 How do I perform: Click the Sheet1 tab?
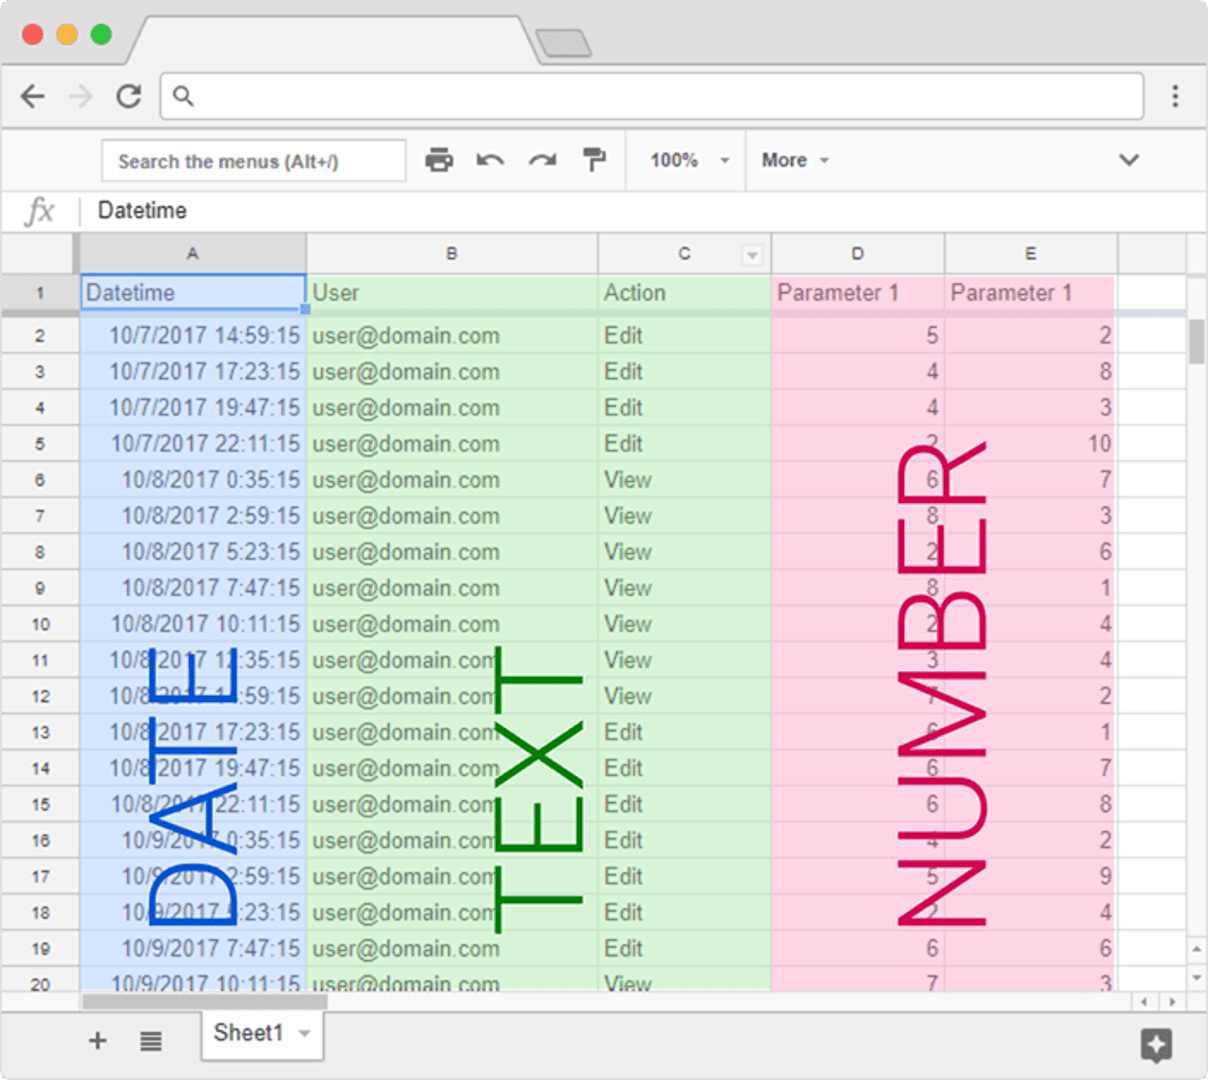pos(248,1033)
